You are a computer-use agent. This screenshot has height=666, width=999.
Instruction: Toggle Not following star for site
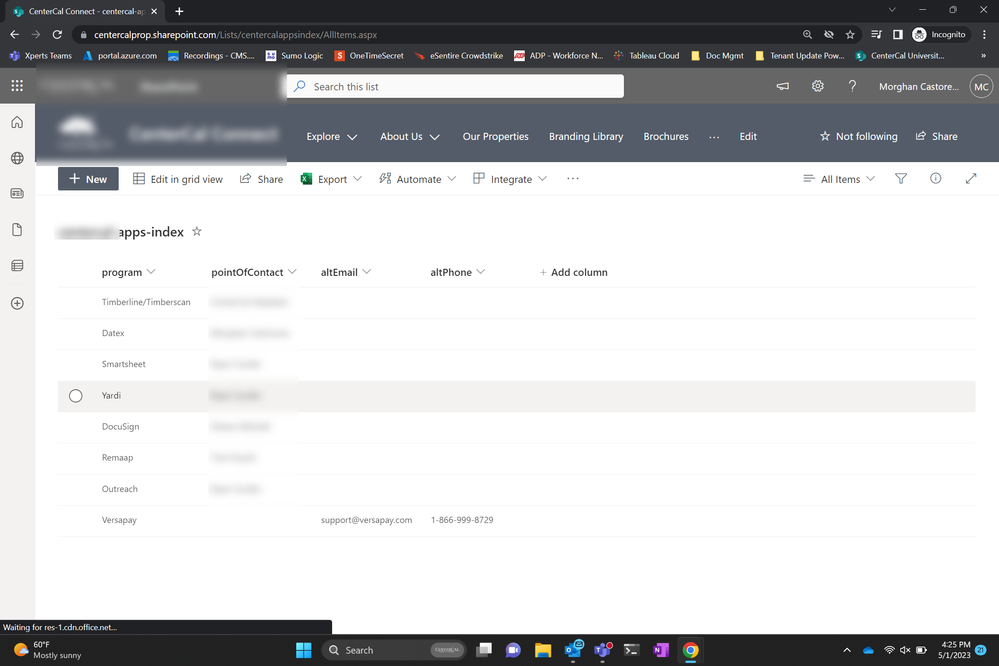tap(858, 136)
